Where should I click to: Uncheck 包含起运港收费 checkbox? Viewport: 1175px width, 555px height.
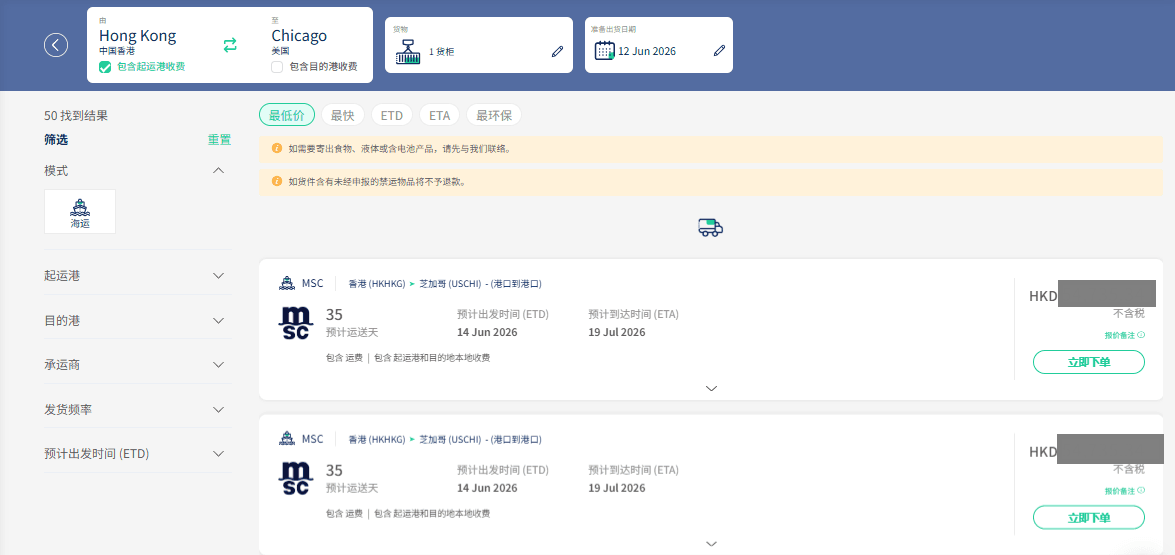(x=105, y=67)
